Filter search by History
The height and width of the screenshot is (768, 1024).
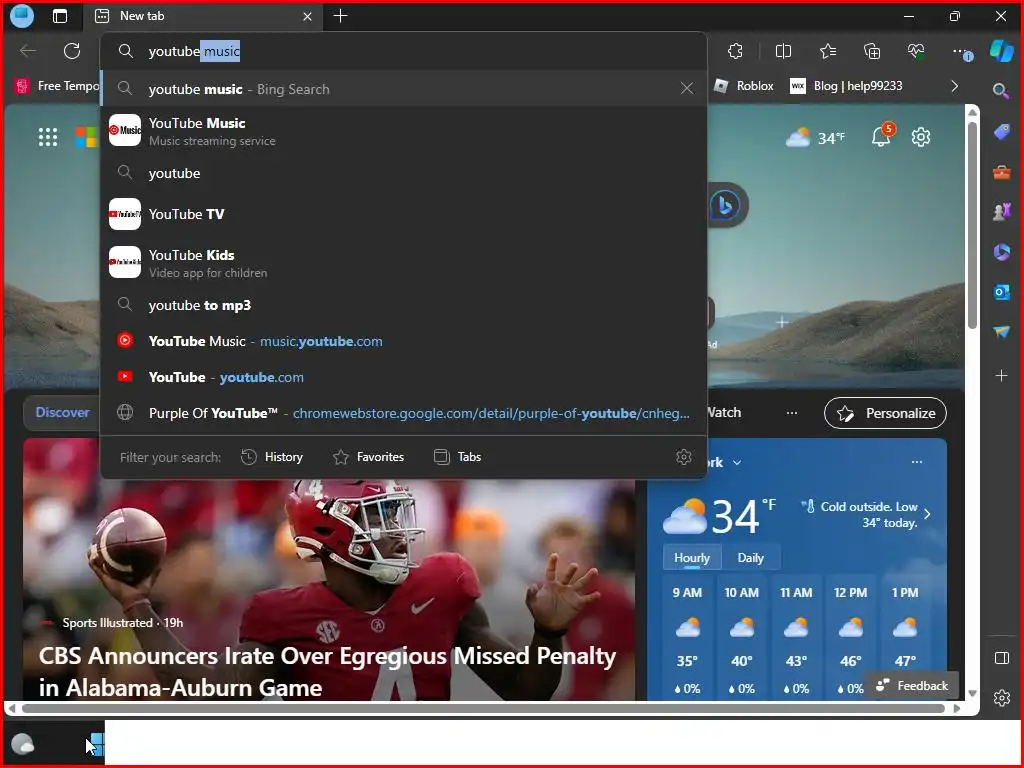[272, 456]
